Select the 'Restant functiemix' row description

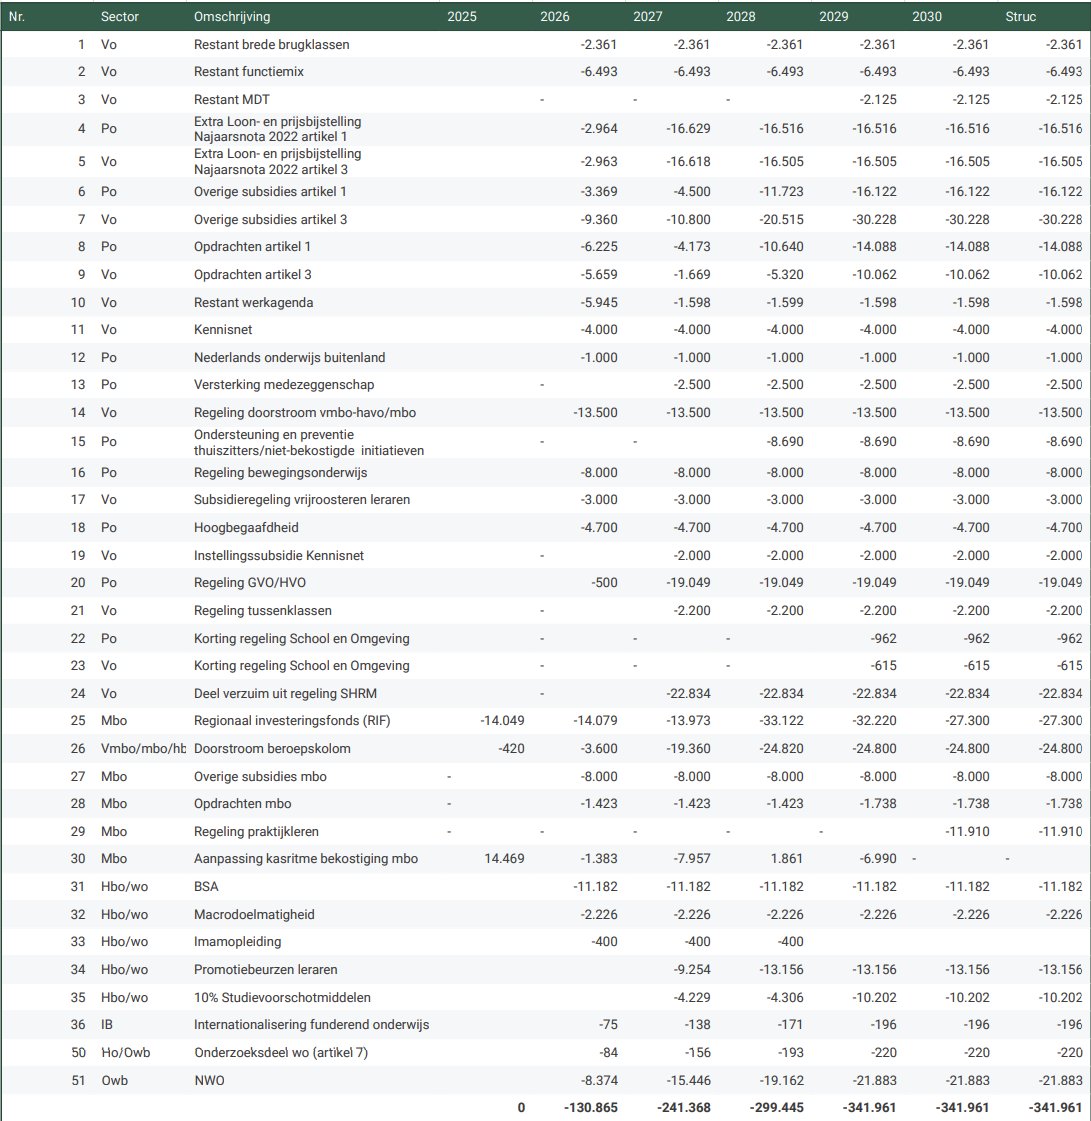pyautogui.click(x=249, y=71)
